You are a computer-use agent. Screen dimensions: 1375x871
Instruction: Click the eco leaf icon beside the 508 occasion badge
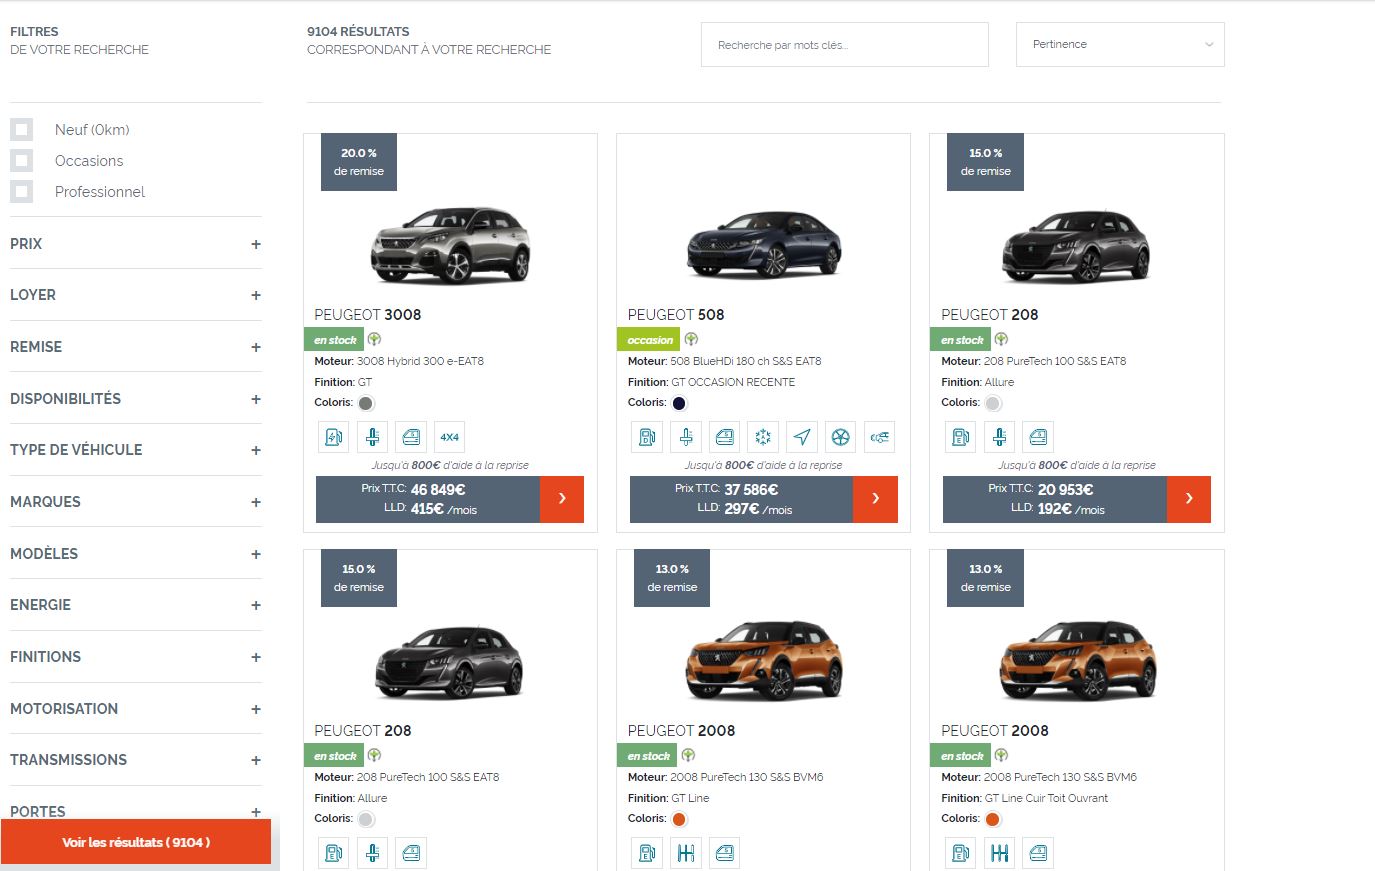click(691, 339)
